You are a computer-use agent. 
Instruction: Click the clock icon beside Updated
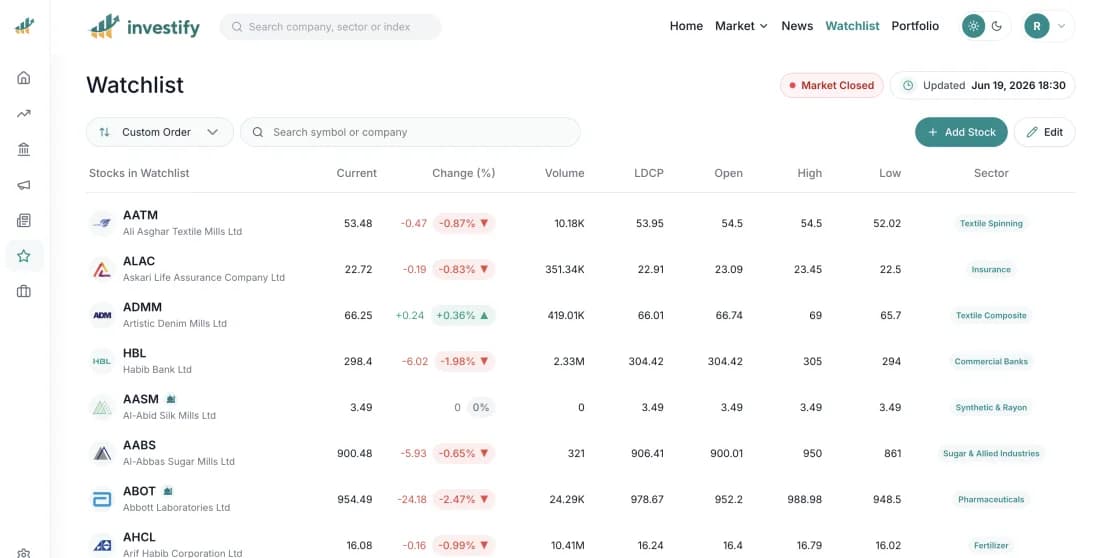(x=908, y=85)
